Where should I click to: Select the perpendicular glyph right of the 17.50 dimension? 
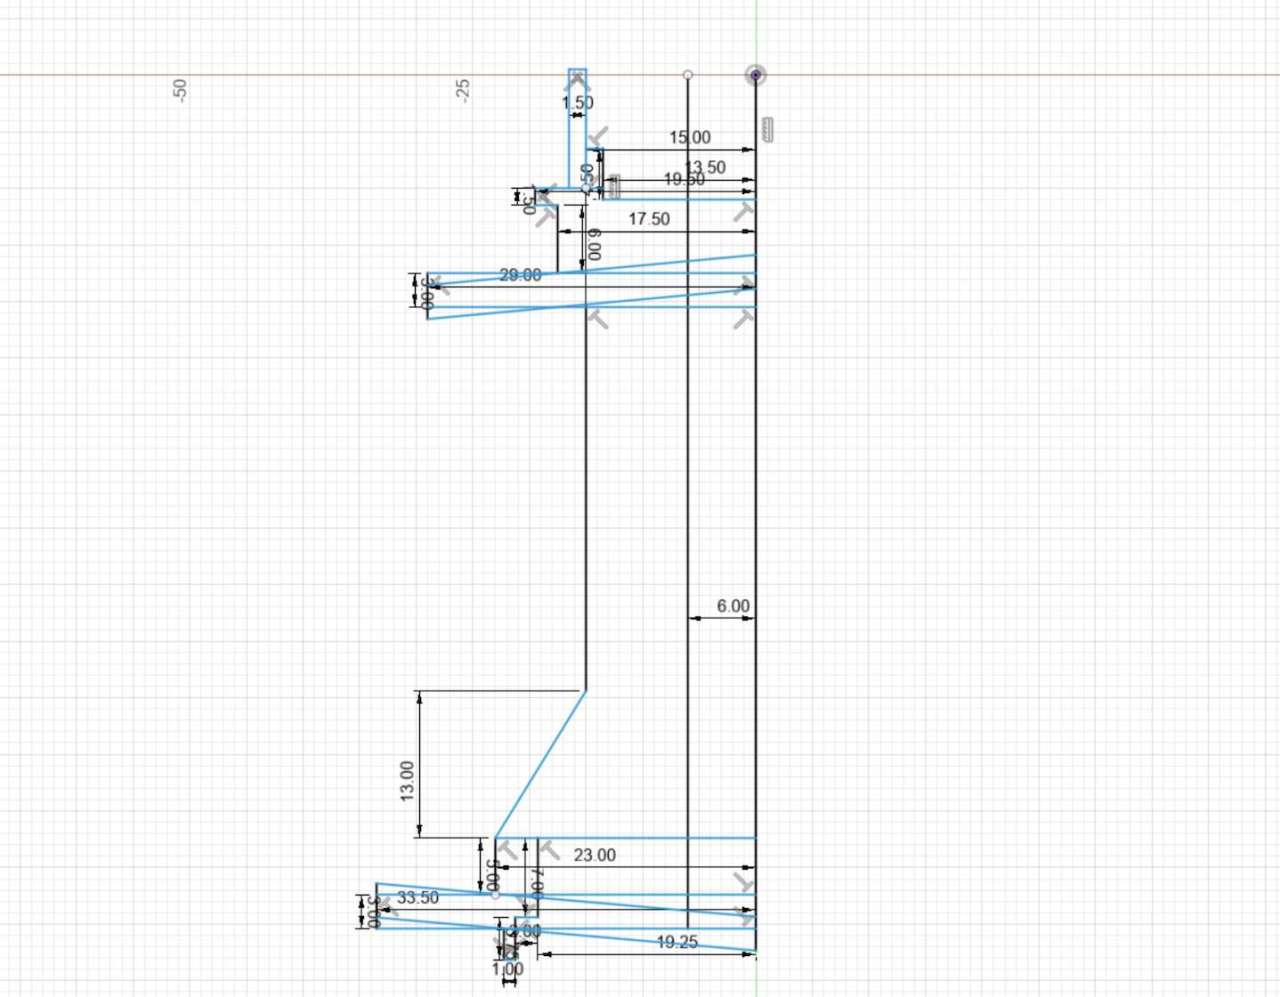click(743, 212)
